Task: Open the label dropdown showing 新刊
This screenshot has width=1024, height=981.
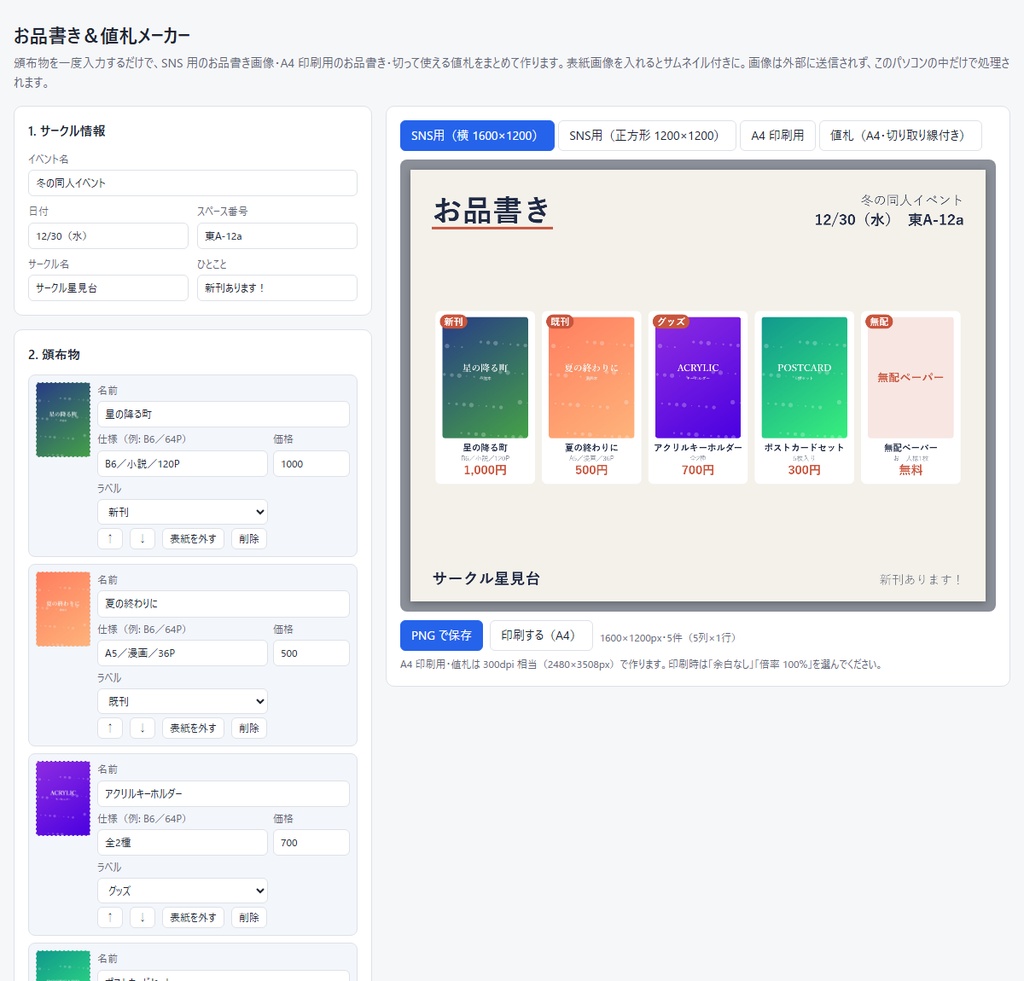Action: coord(182,512)
